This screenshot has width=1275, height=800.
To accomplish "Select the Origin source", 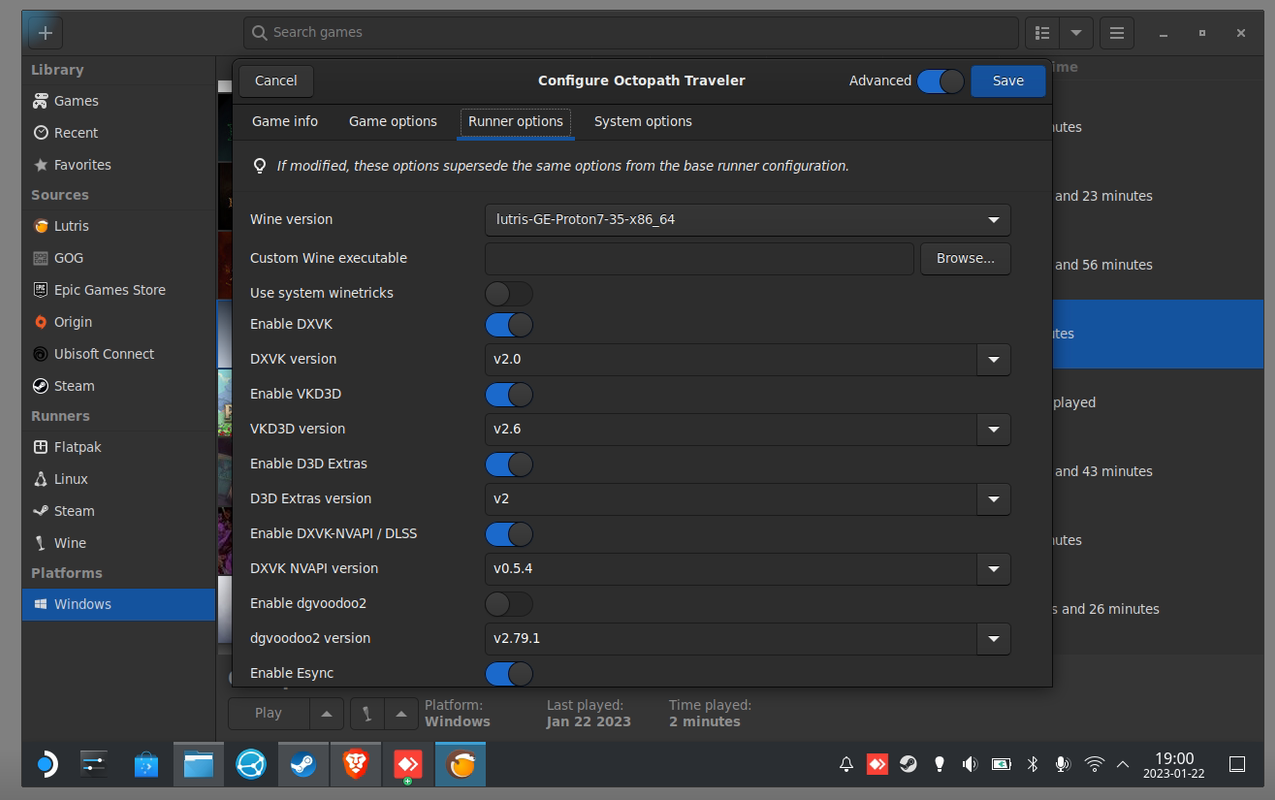I will point(118,322).
